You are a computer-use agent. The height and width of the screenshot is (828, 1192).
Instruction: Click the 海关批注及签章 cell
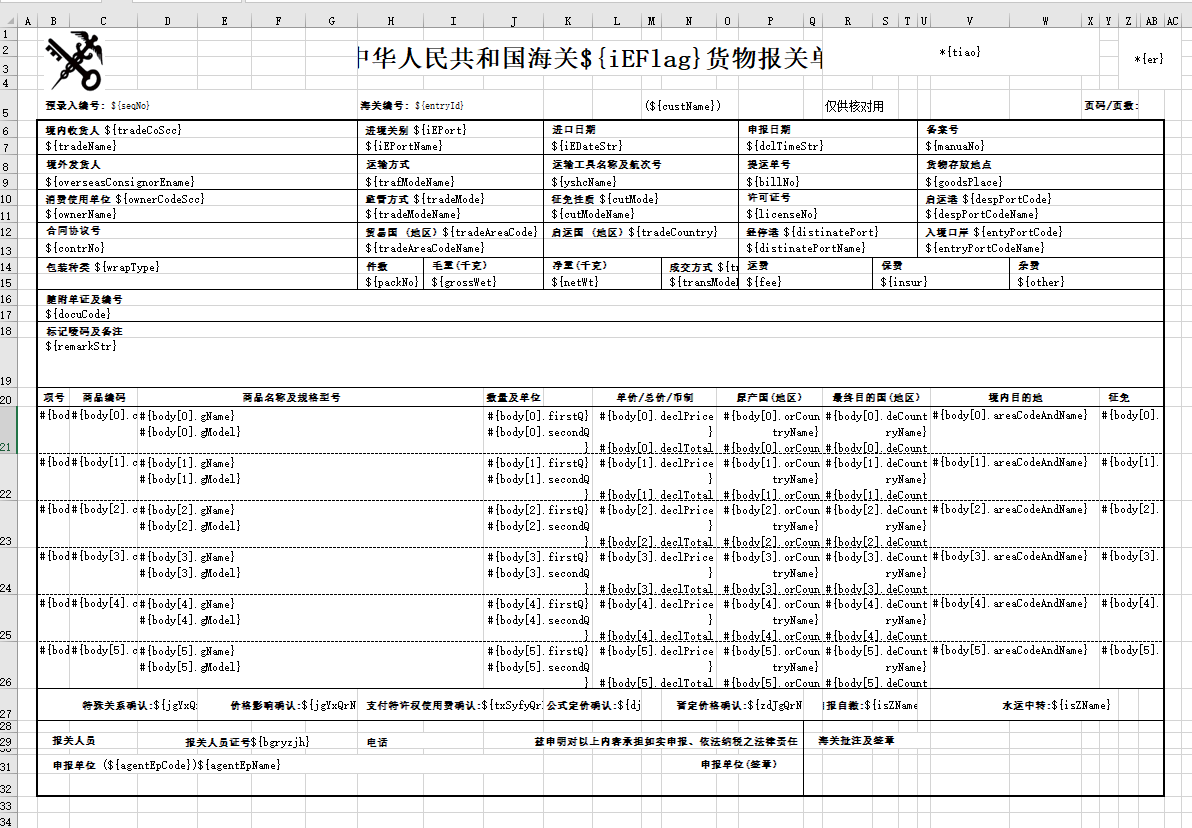tap(857, 741)
